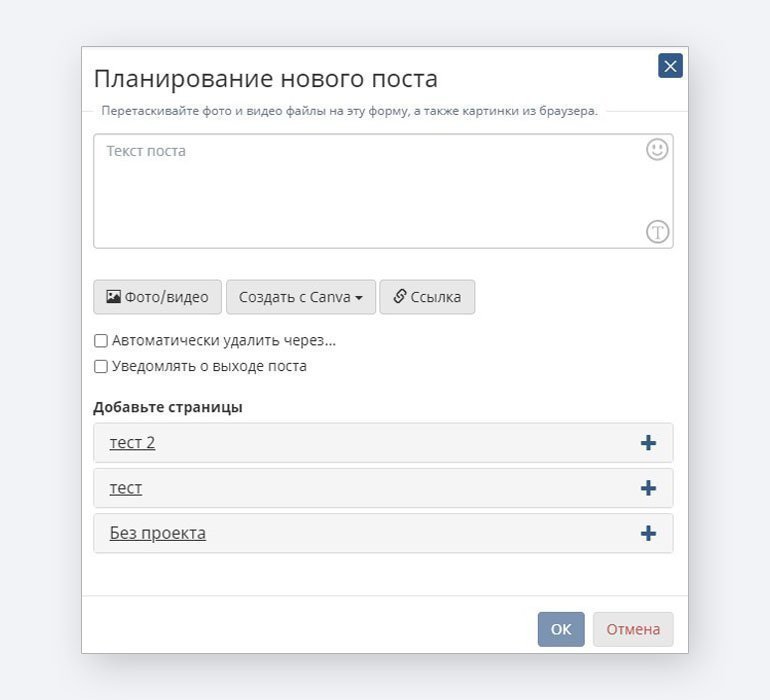The width and height of the screenshot is (770, 700).
Task: Open the emoji picker smiley icon
Action: tap(656, 149)
